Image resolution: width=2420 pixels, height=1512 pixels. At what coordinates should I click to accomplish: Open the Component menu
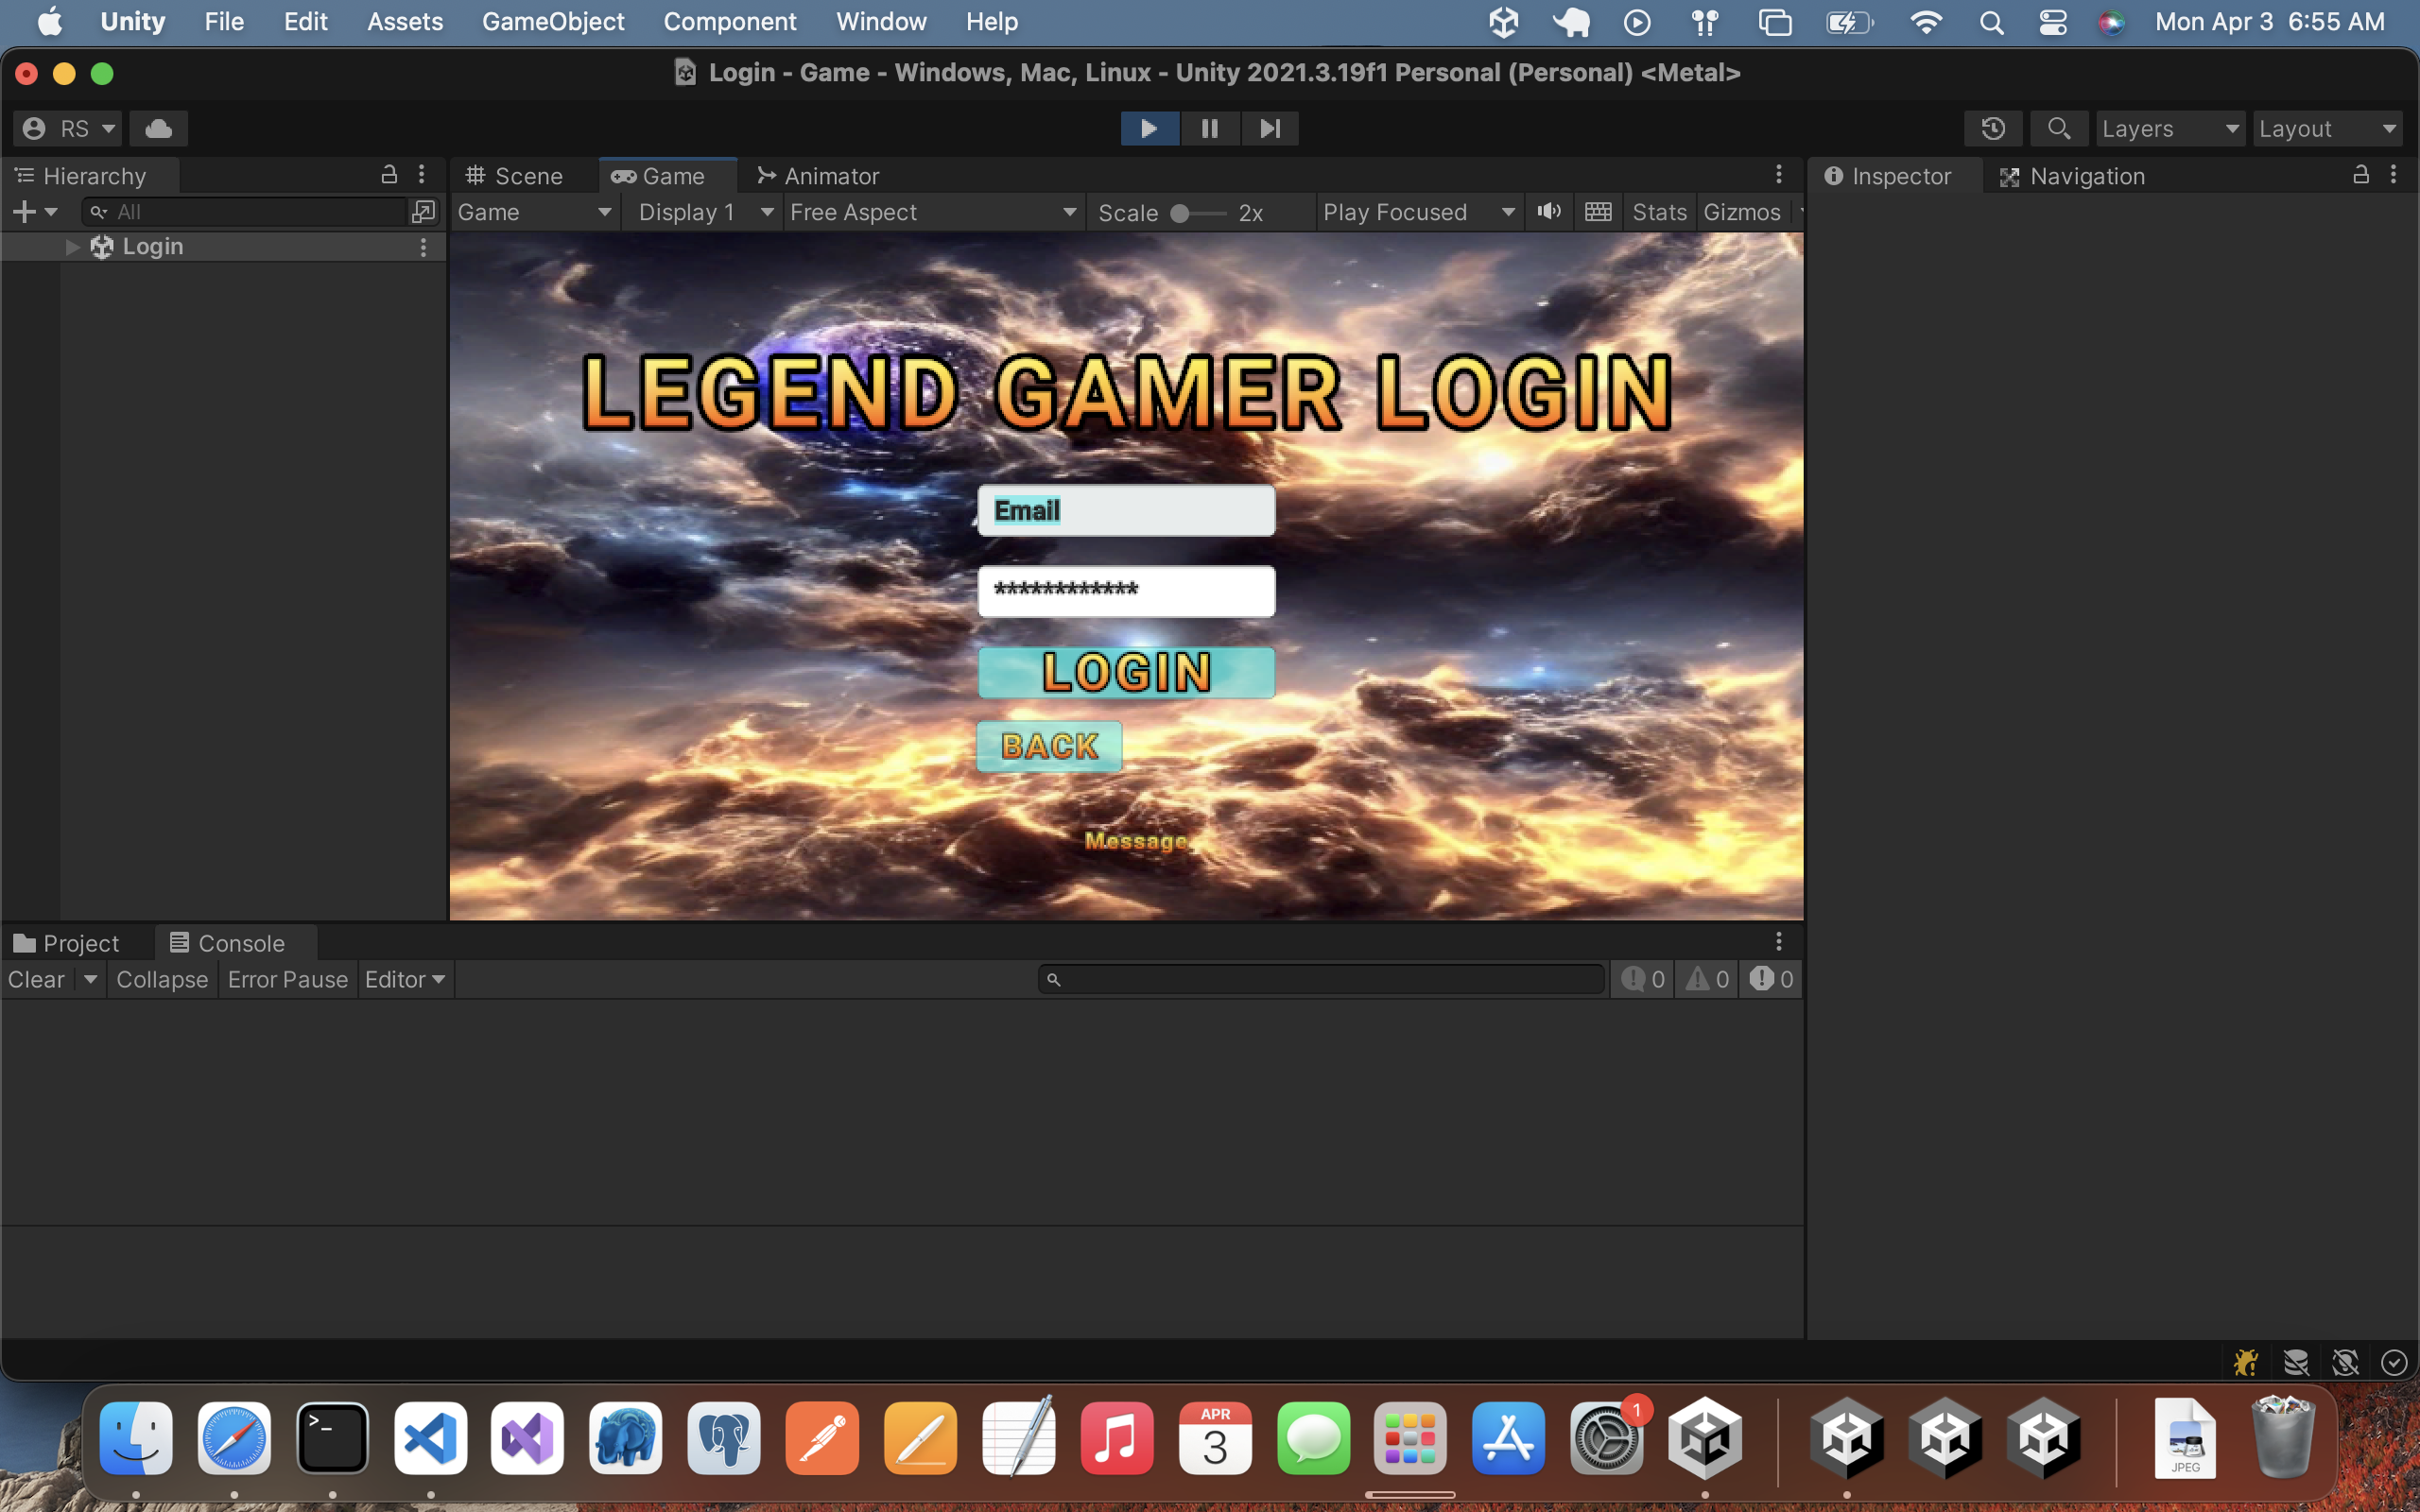(x=730, y=21)
